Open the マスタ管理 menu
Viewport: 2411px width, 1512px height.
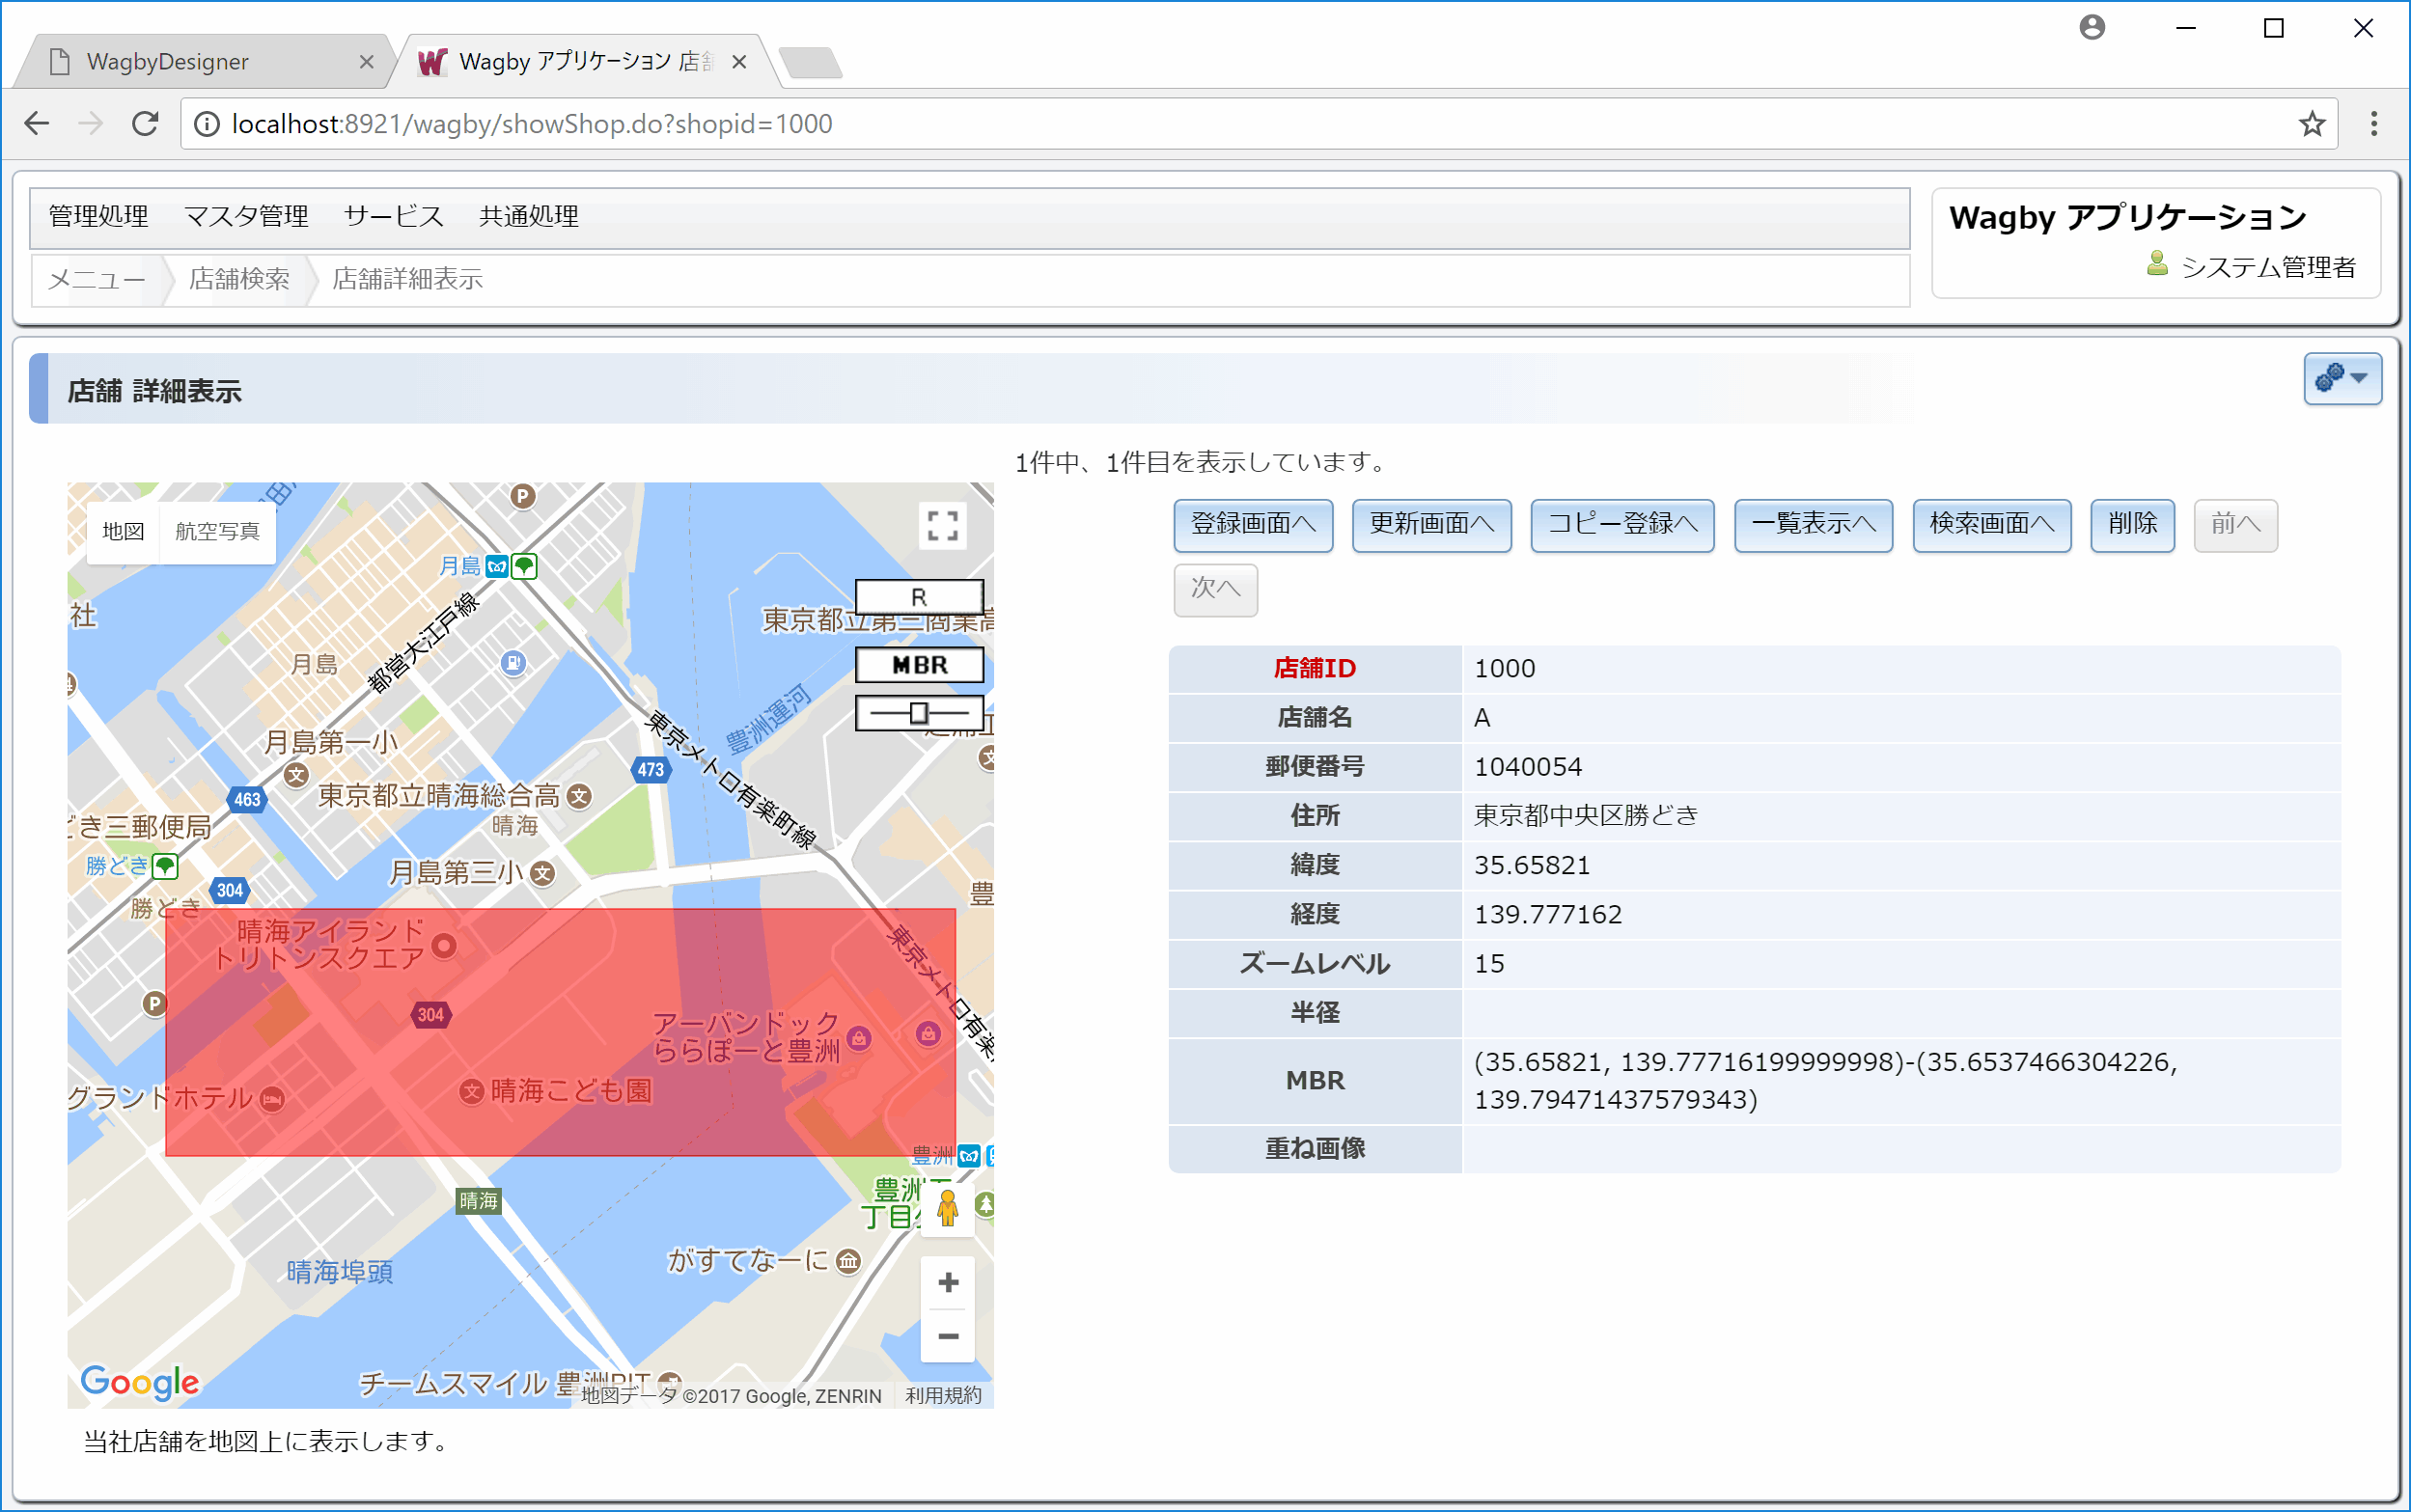tap(246, 216)
